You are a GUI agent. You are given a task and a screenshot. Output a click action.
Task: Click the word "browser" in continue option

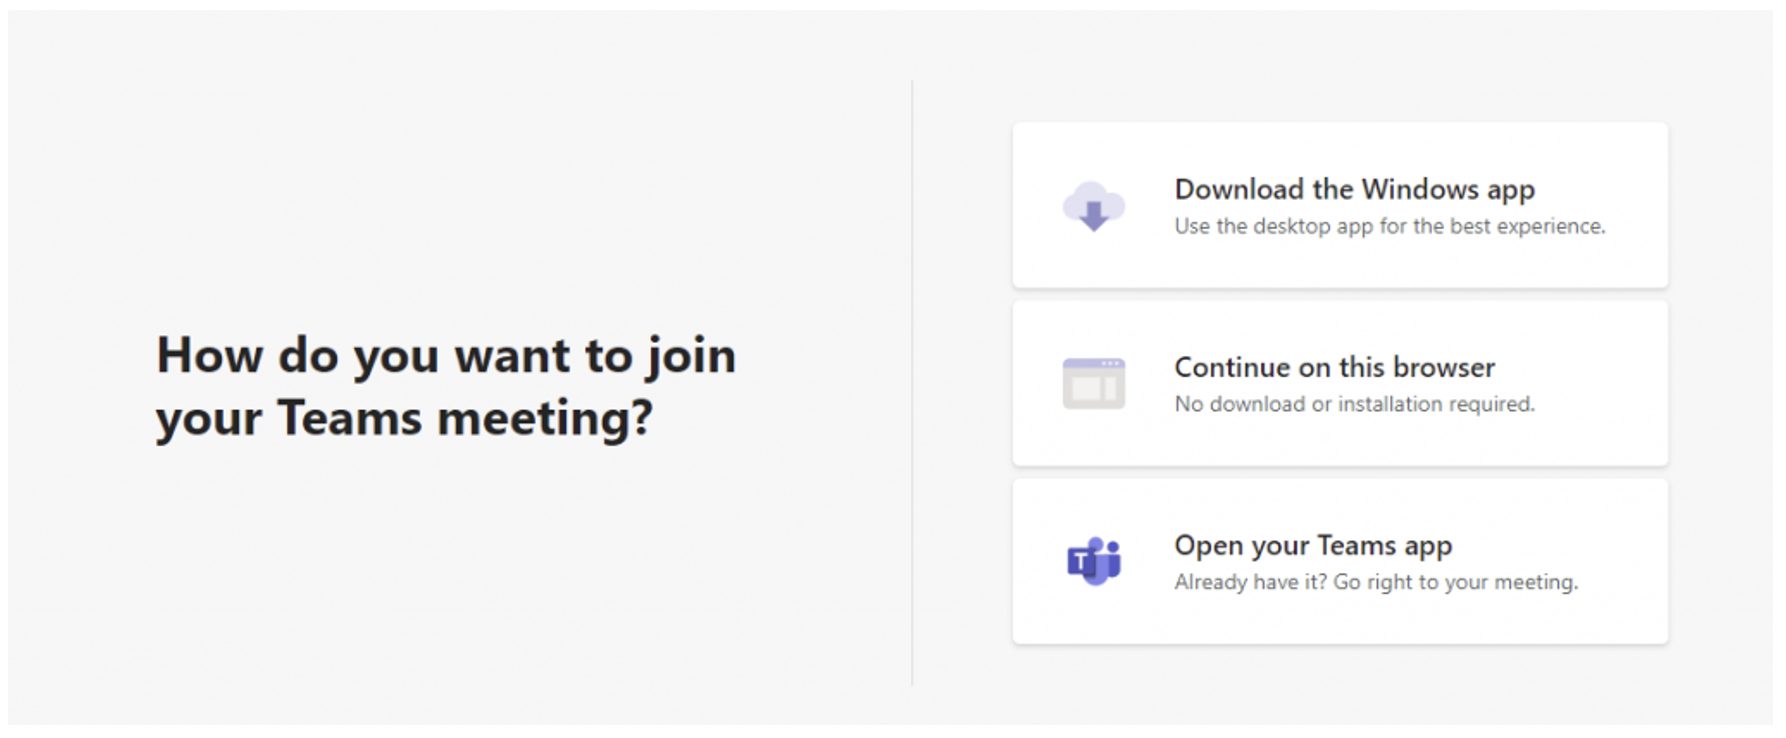point(1443,367)
